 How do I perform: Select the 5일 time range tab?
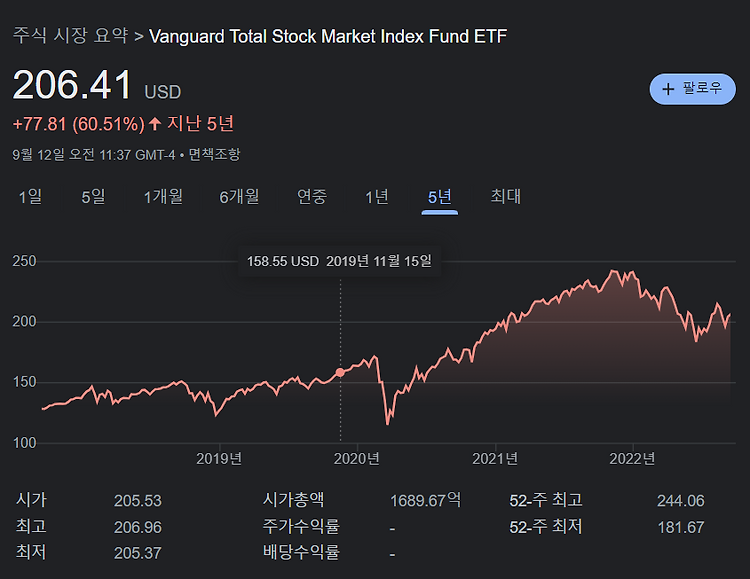[x=93, y=197]
